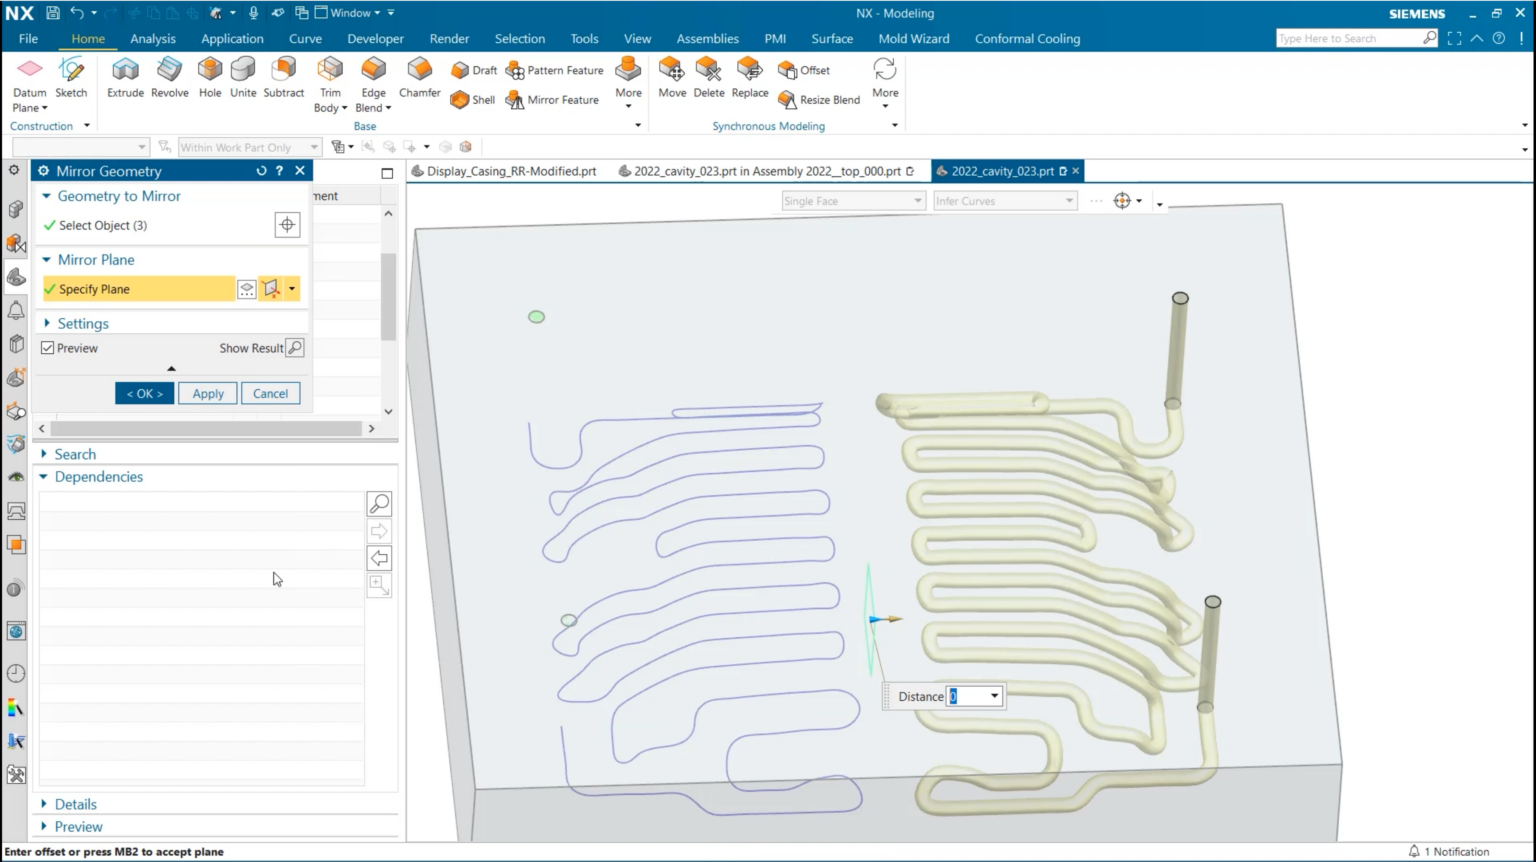Viewport: 1536px width, 862px height.
Task: Switch to the Mold Wizard ribbon tab
Action: (x=913, y=38)
